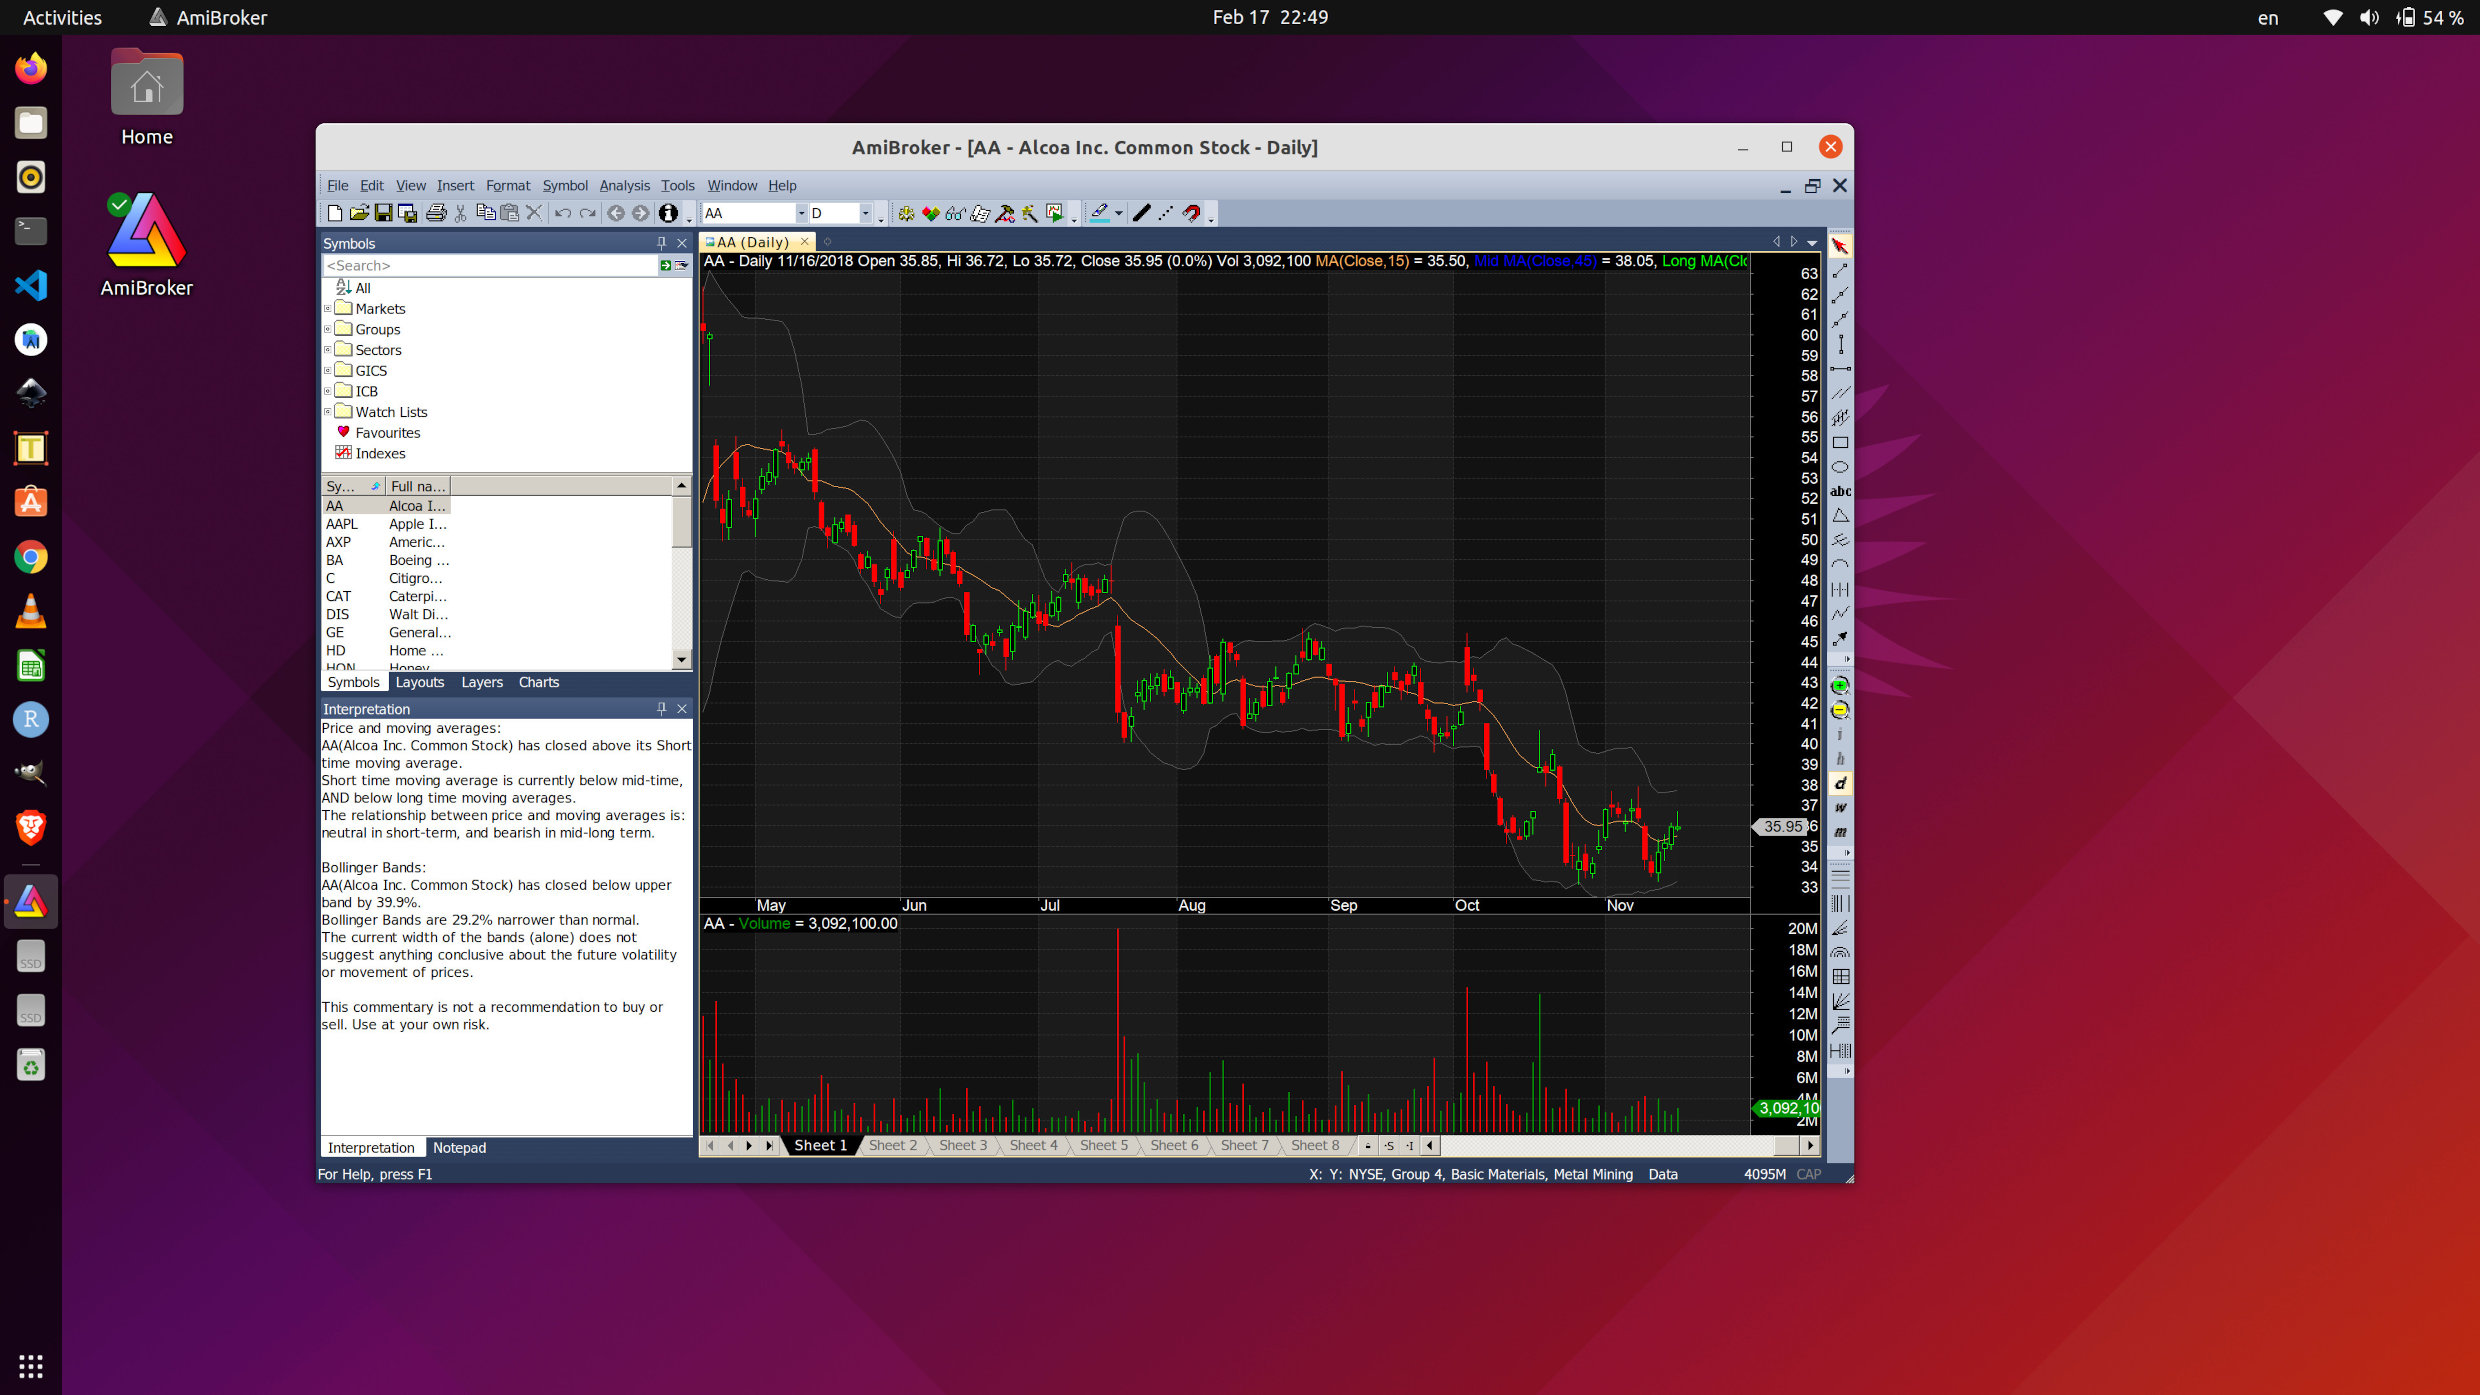Select the Rectangle drawing tool

pos(1840,442)
